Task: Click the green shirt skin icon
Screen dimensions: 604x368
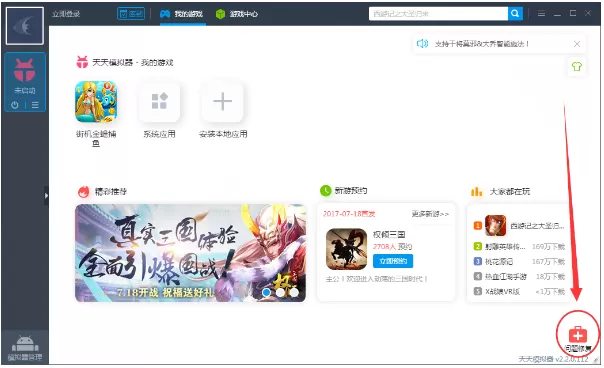Action: point(577,67)
